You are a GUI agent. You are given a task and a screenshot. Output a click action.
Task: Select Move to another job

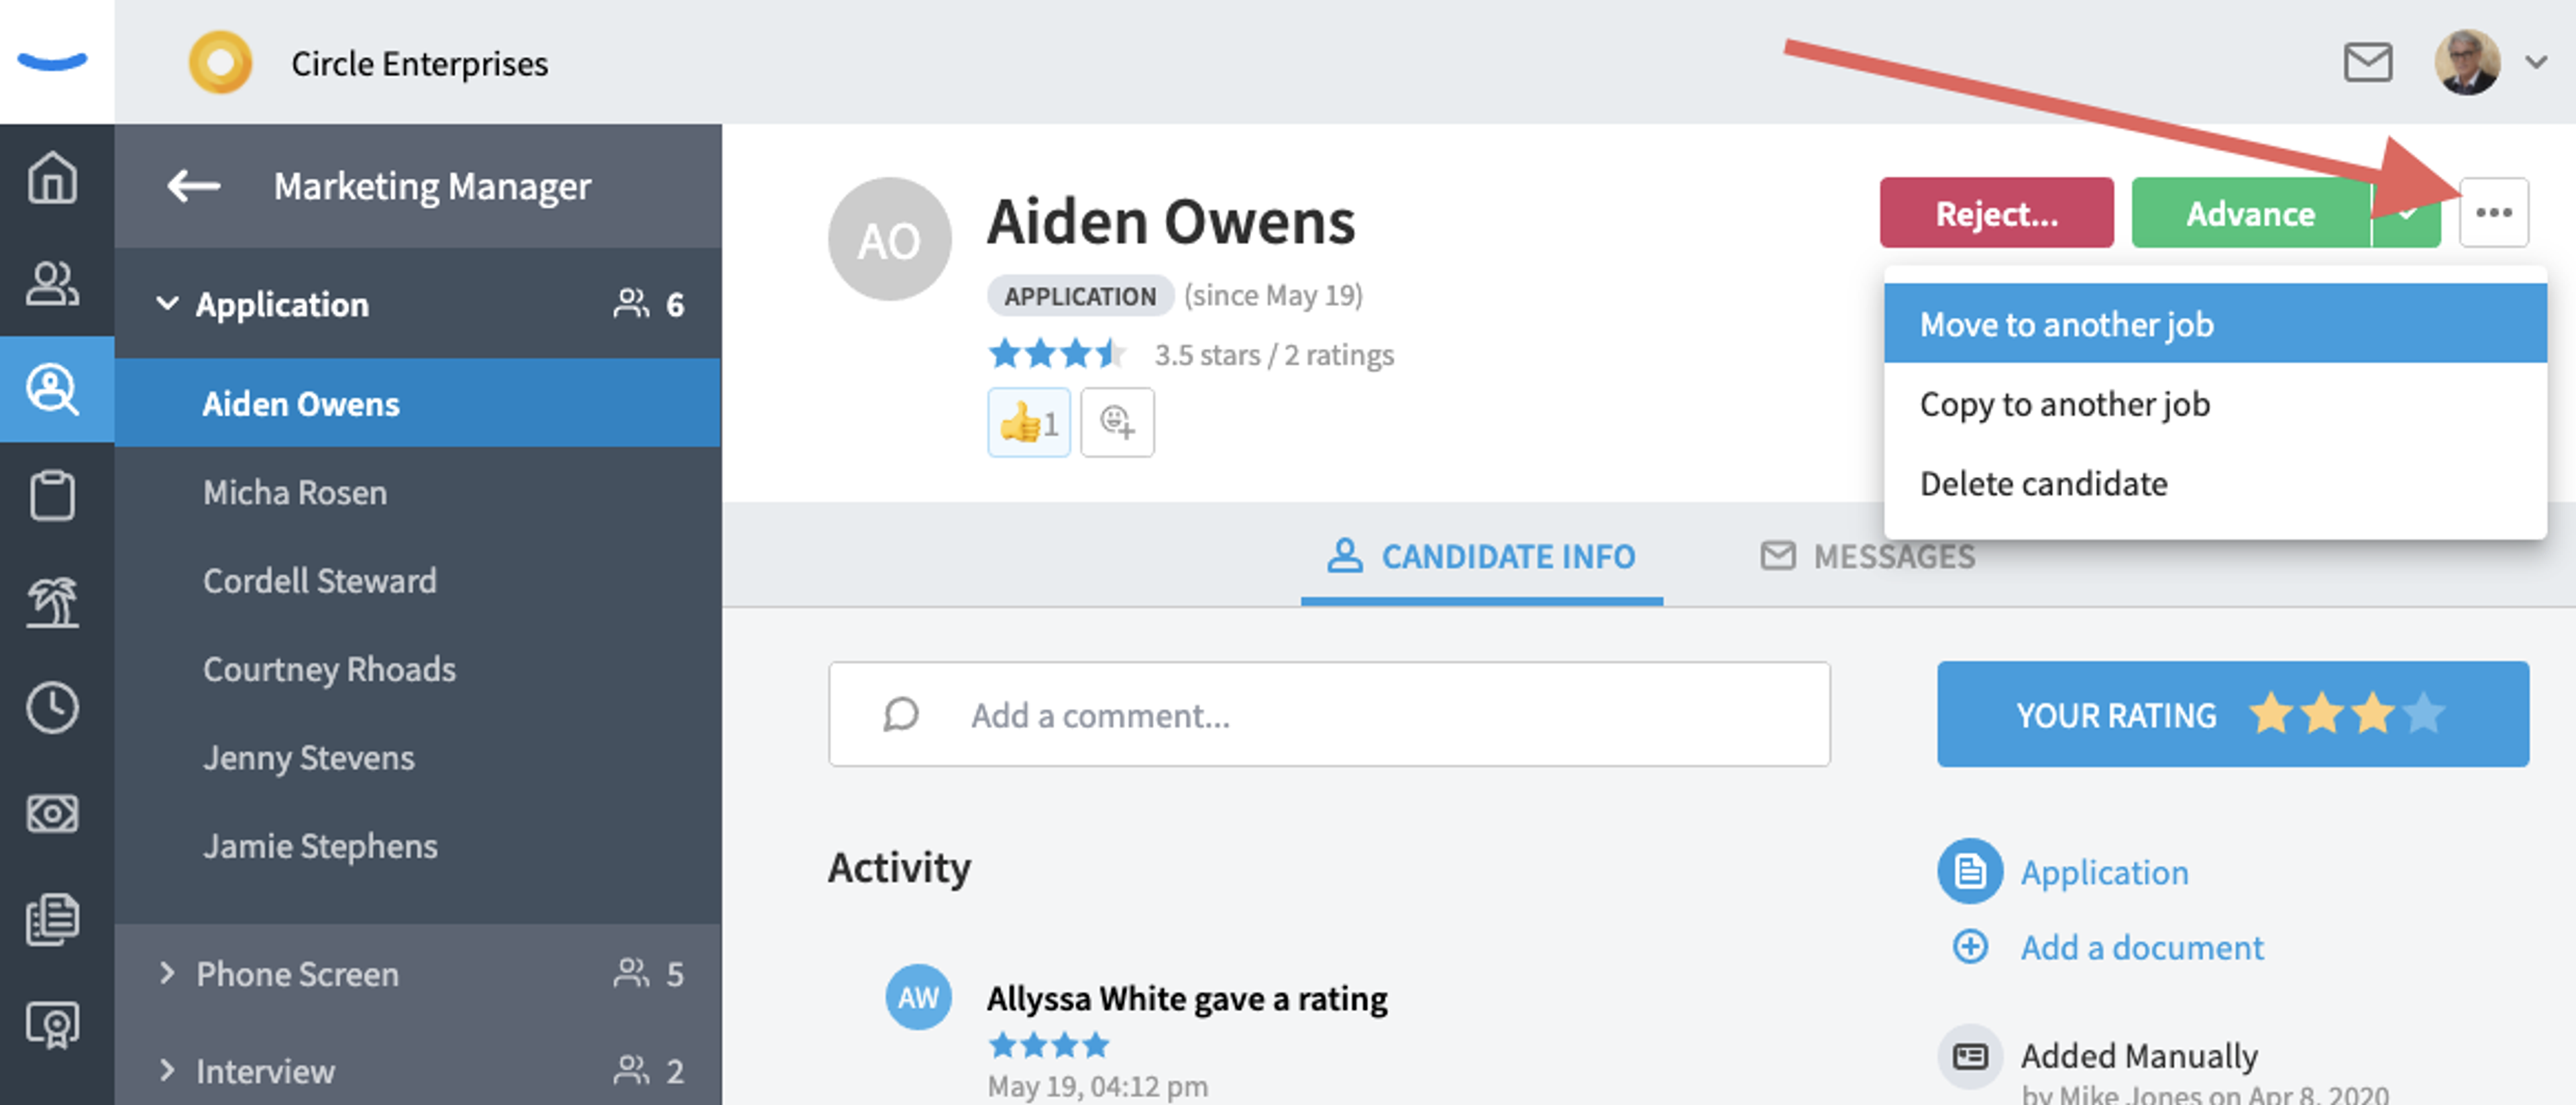(2215, 324)
